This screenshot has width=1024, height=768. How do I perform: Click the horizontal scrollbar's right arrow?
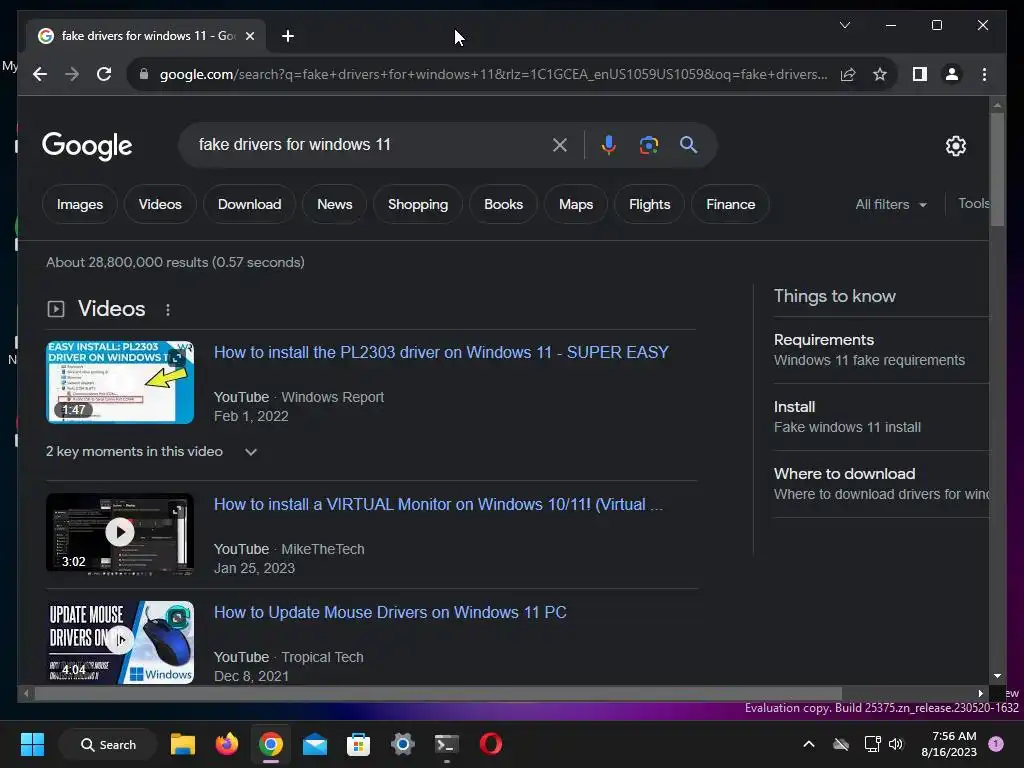[x=980, y=694]
